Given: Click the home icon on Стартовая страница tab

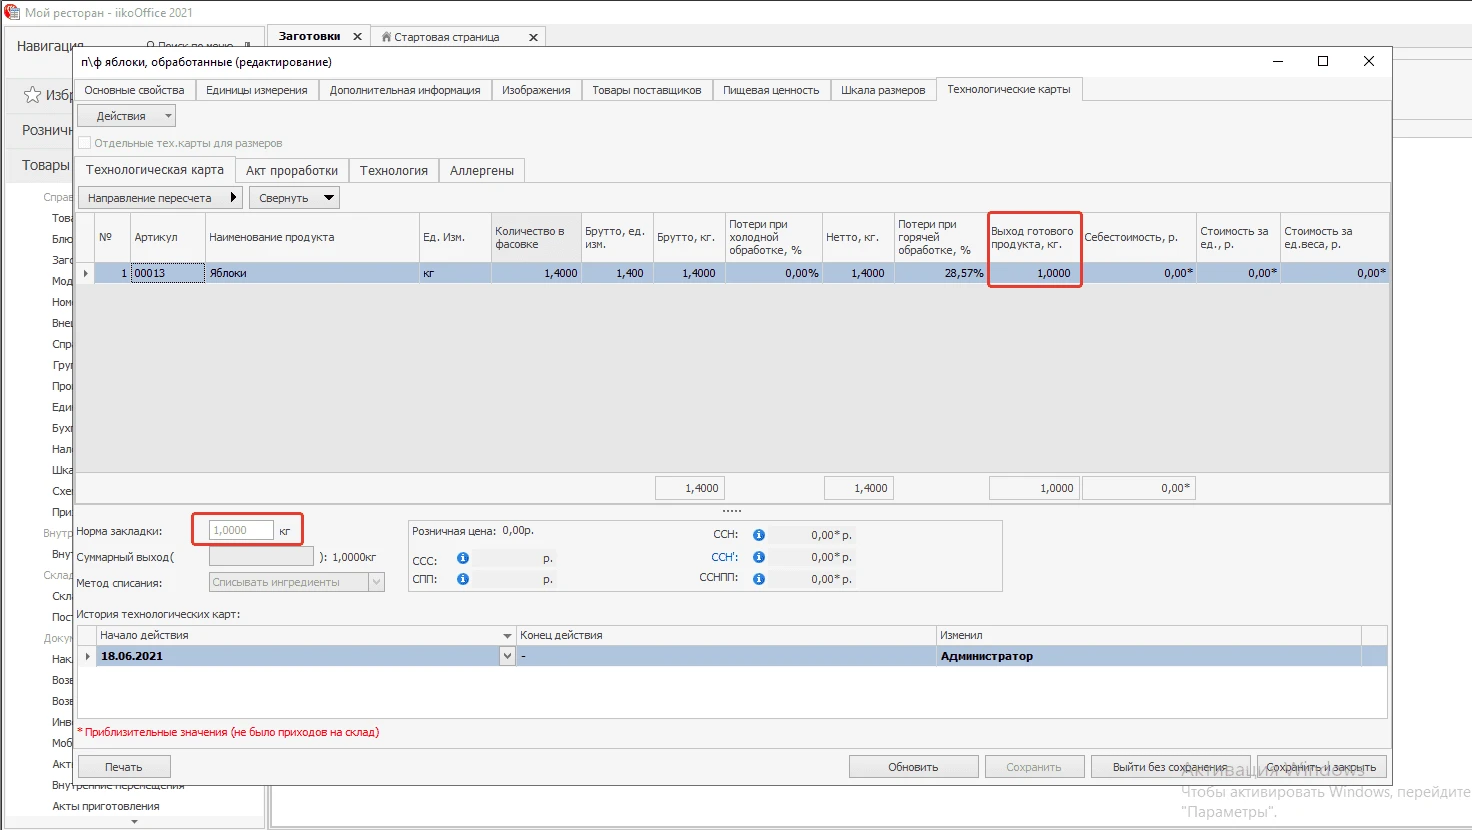Looking at the screenshot, I should pyautogui.click(x=386, y=37).
